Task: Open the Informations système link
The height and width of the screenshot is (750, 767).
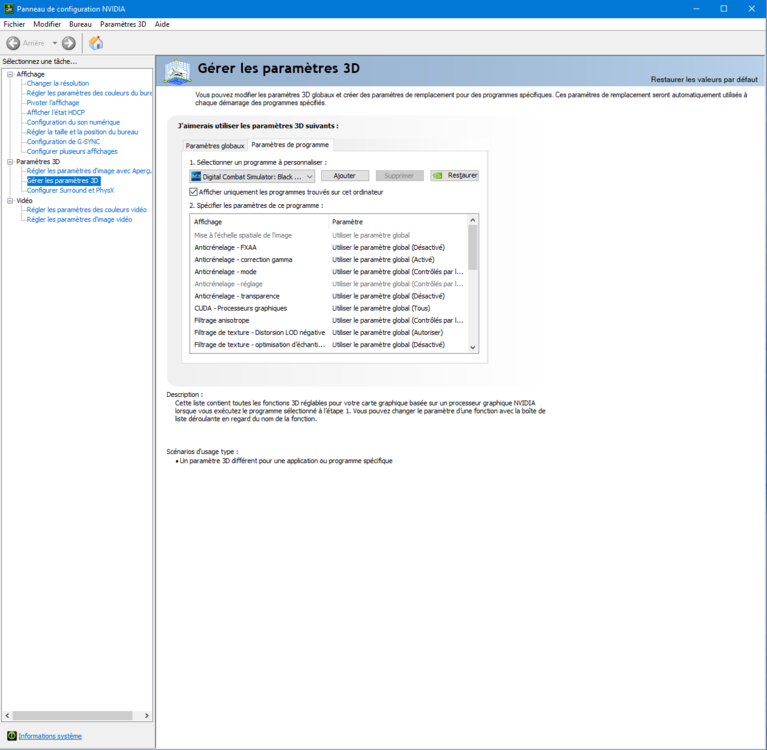Action: click(x=50, y=736)
